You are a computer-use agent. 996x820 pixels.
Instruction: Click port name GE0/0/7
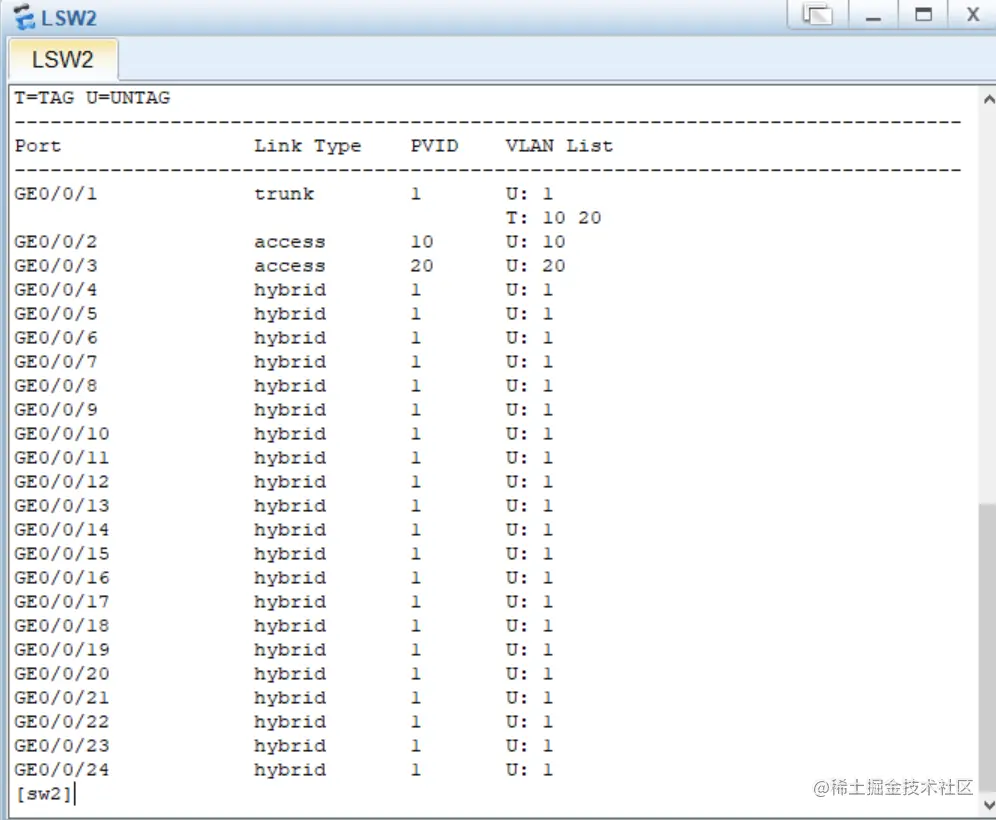pyautogui.click(x=56, y=362)
